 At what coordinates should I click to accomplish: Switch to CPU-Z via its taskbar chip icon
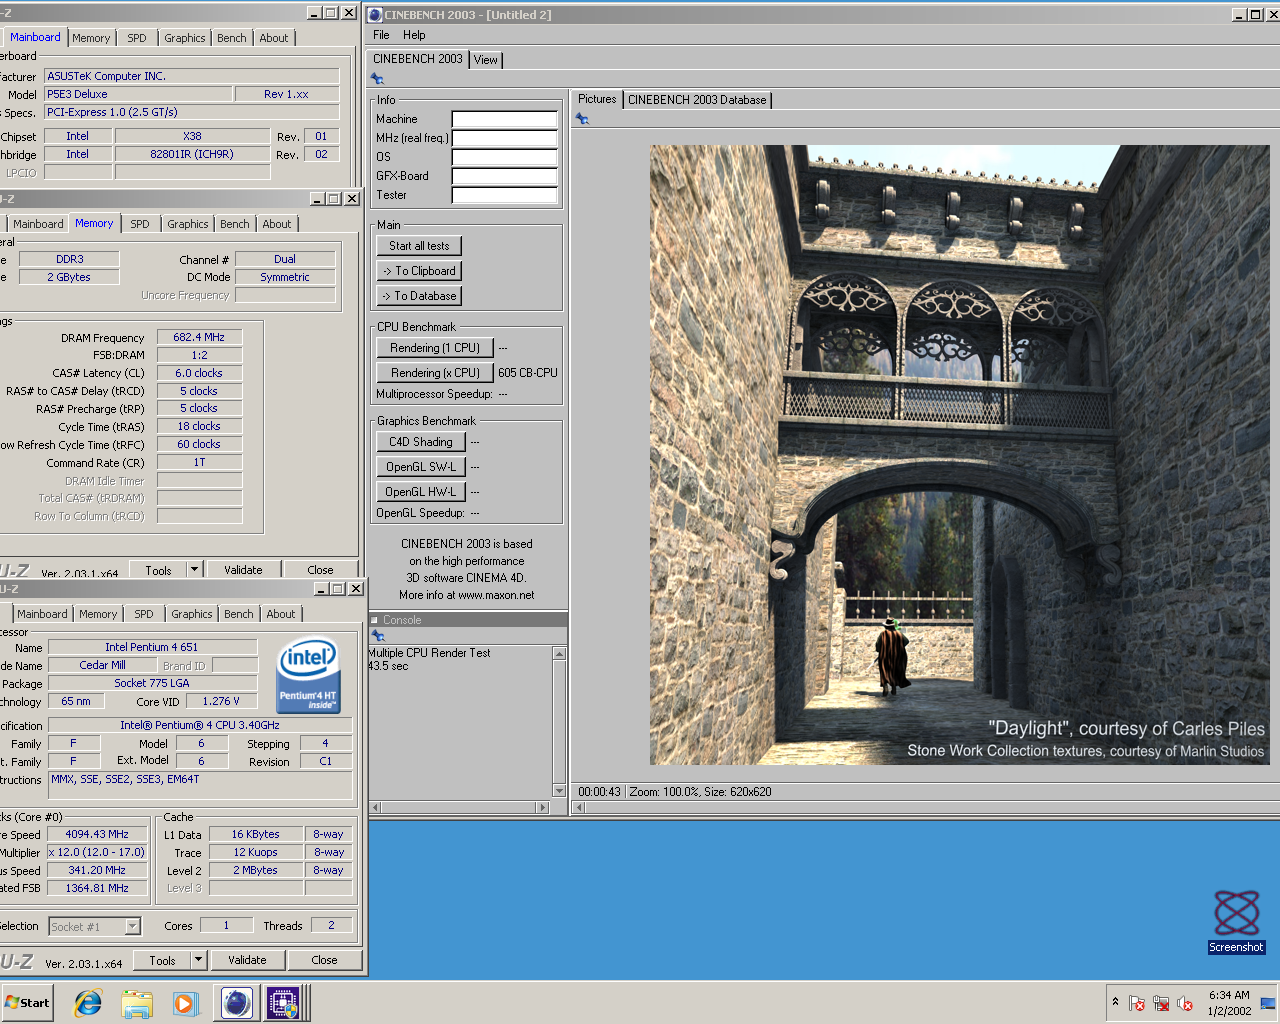[x=283, y=1003]
